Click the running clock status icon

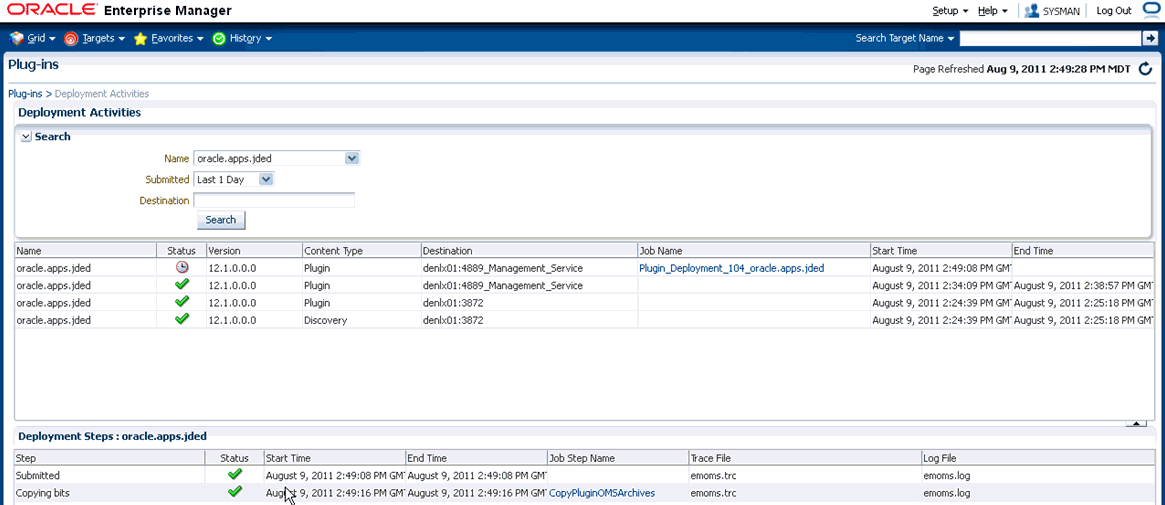(182, 267)
